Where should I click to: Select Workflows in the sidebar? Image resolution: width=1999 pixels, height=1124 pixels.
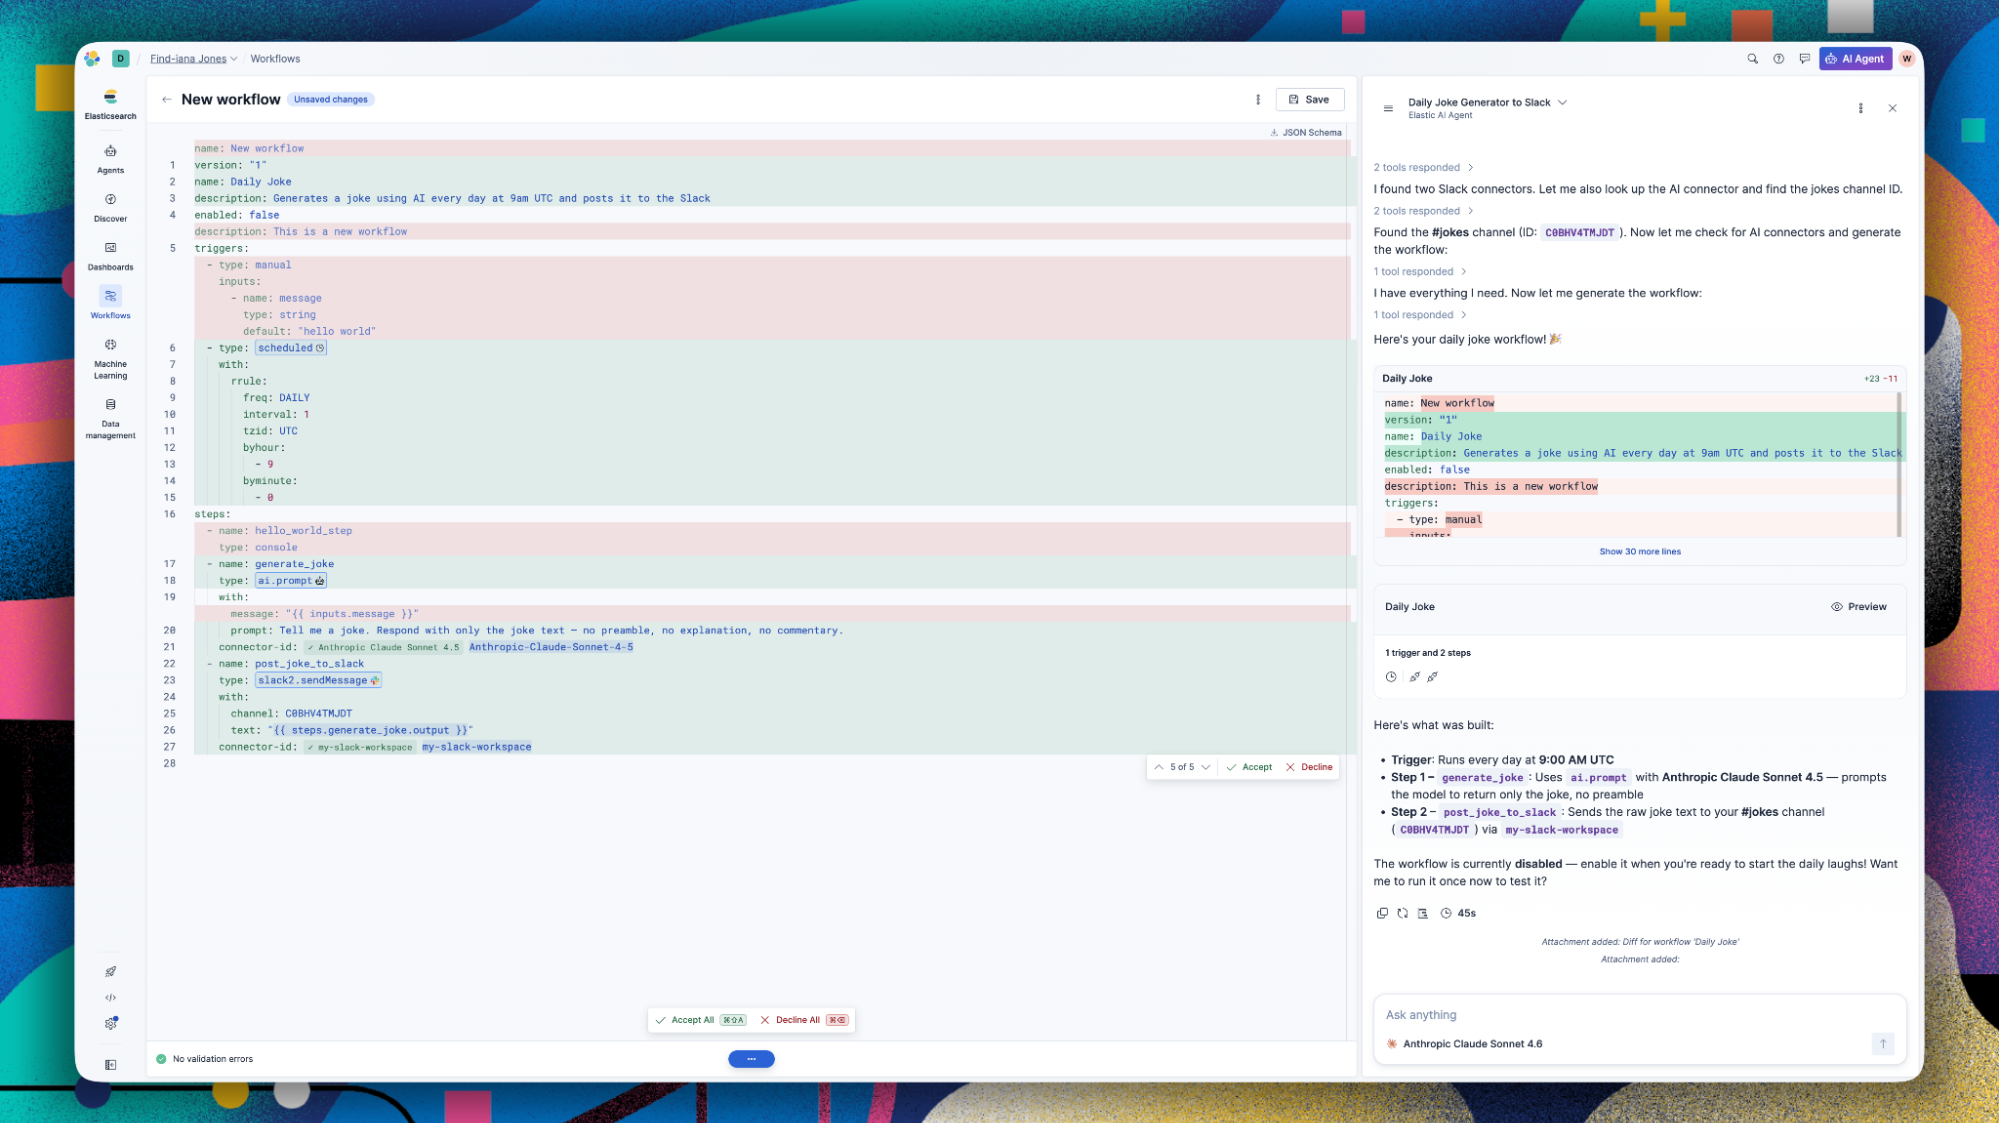click(x=110, y=303)
